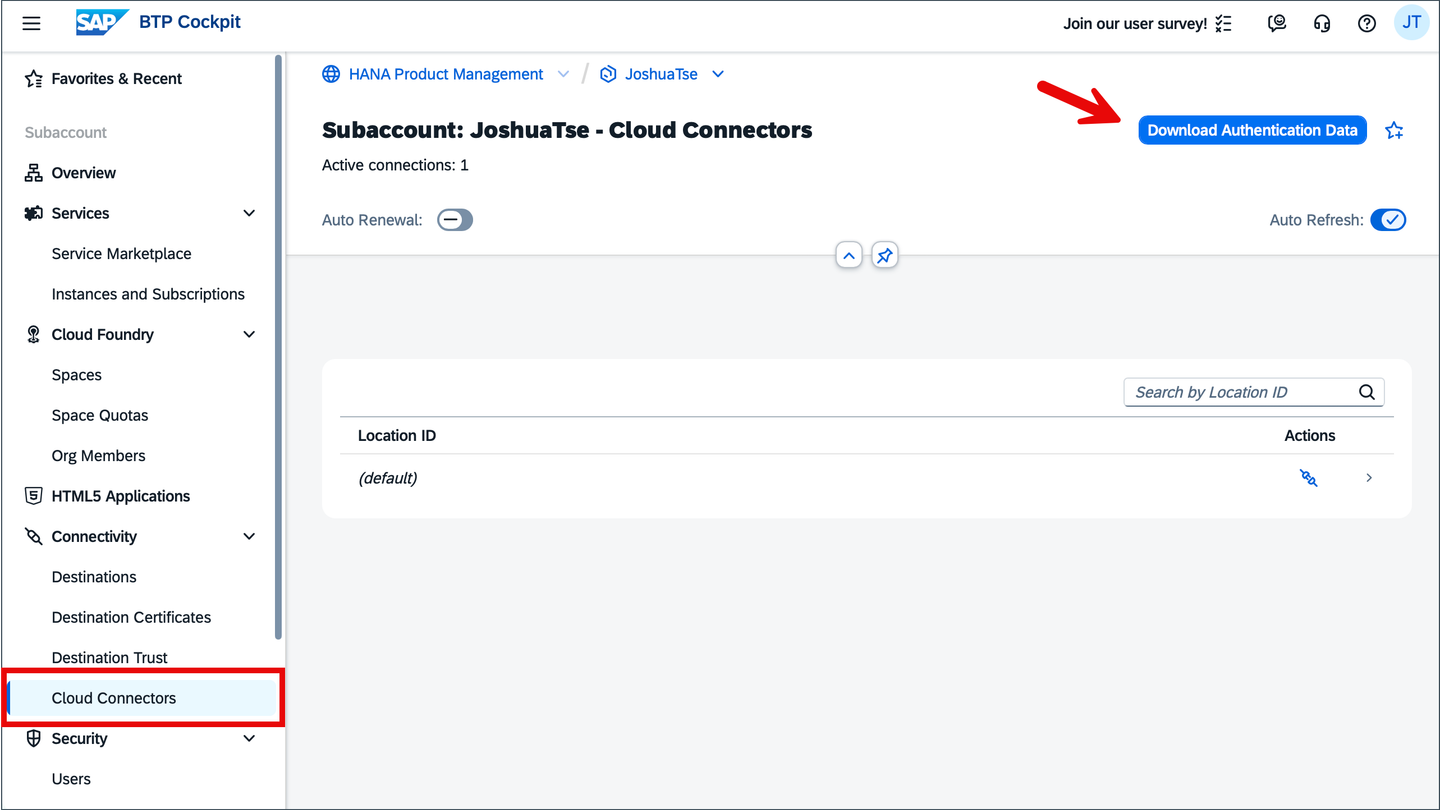This screenshot has height=810, width=1440.
Task: Open the support headset icon
Action: (x=1322, y=23)
